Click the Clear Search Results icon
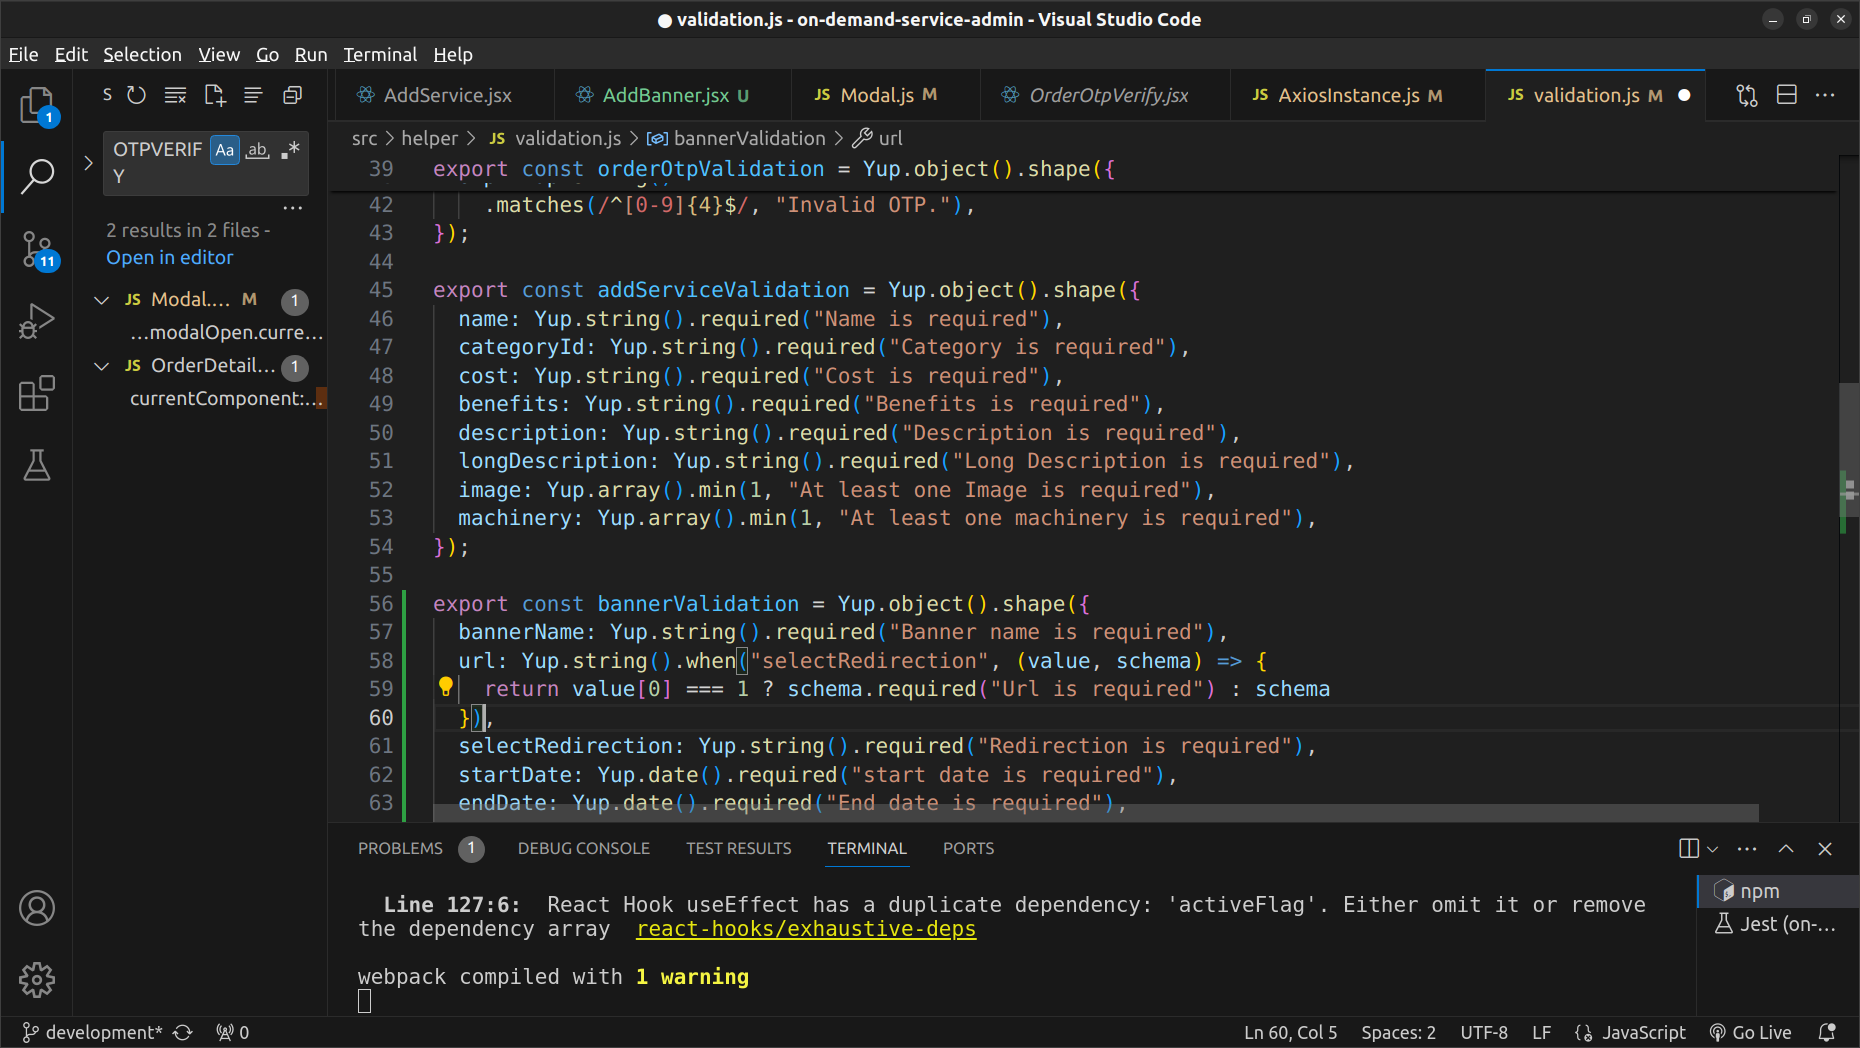The image size is (1860, 1048). click(175, 95)
